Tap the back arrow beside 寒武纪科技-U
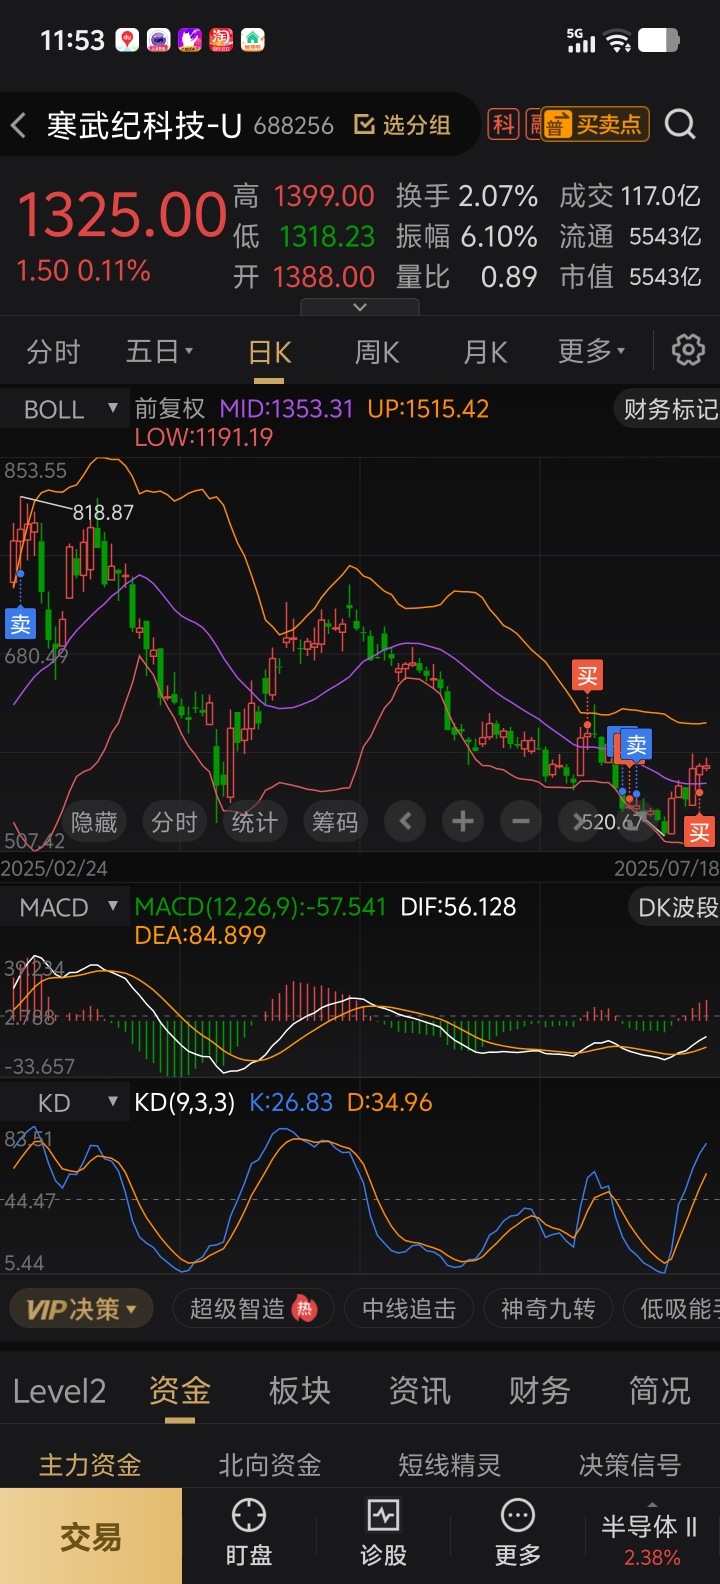720x1584 pixels. (x=18, y=126)
